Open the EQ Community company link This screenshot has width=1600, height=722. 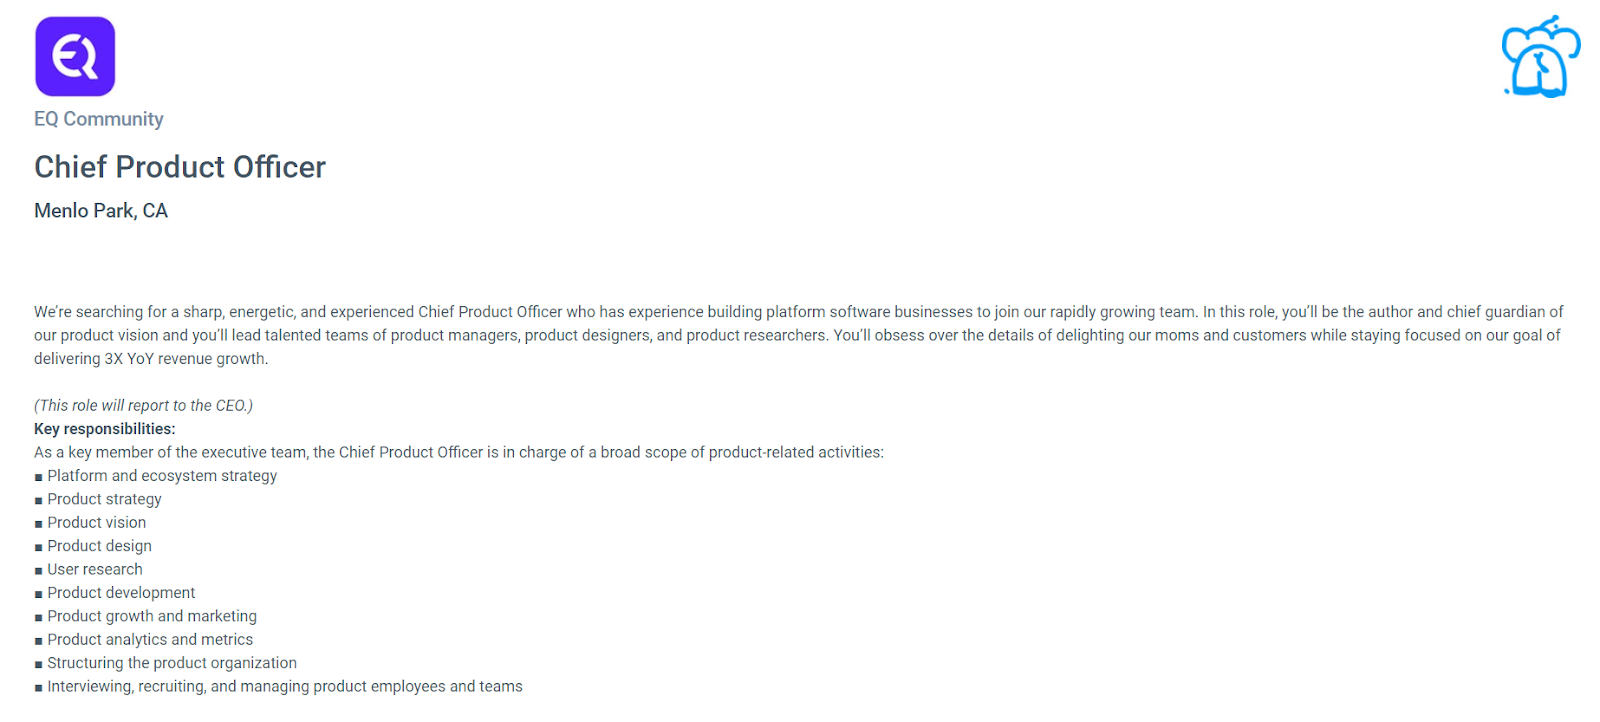point(99,119)
